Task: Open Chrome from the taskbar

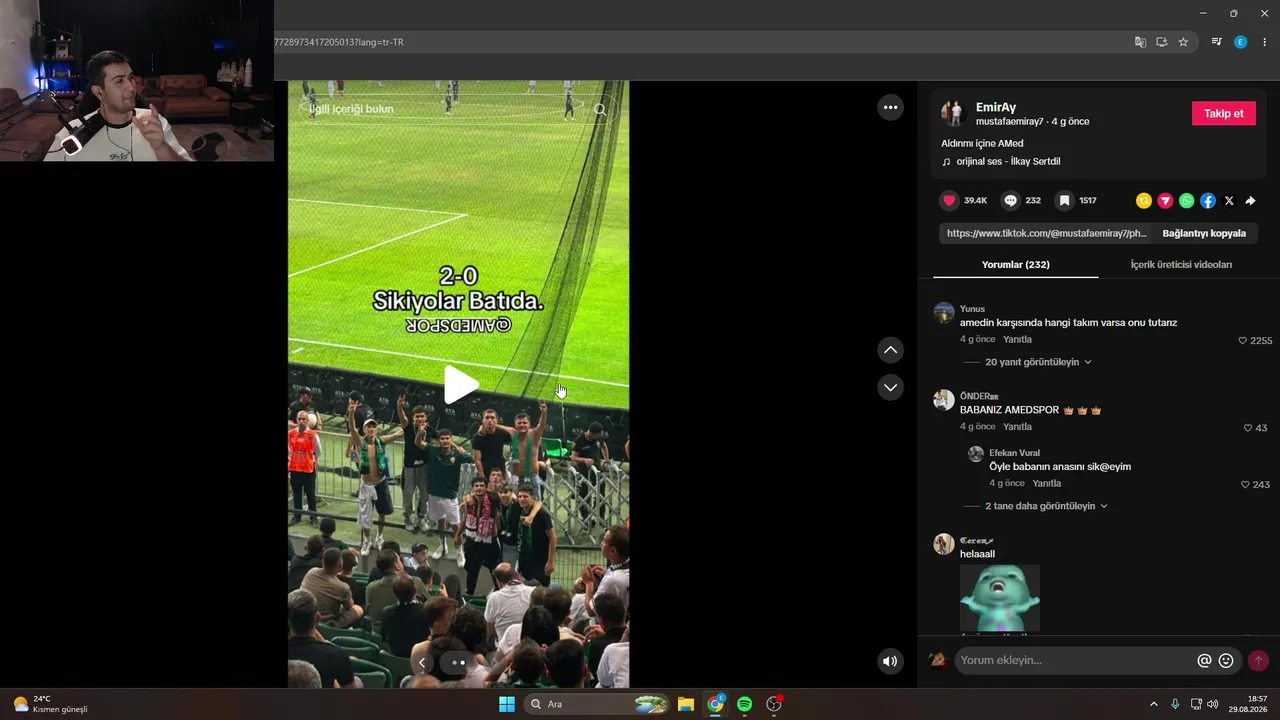Action: click(x=716, y=704)
